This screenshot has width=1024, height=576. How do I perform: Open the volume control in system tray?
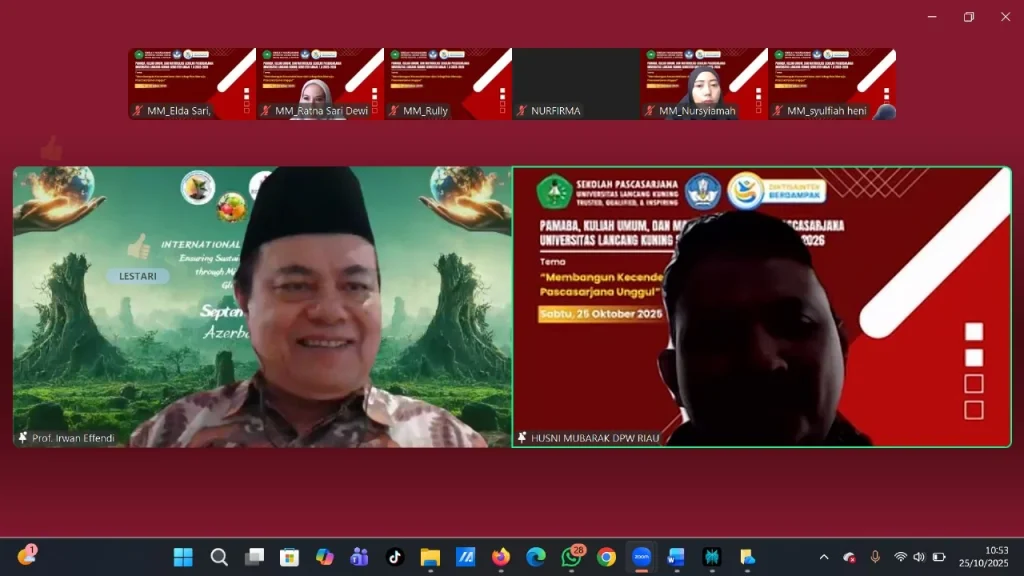click(919, 557)
